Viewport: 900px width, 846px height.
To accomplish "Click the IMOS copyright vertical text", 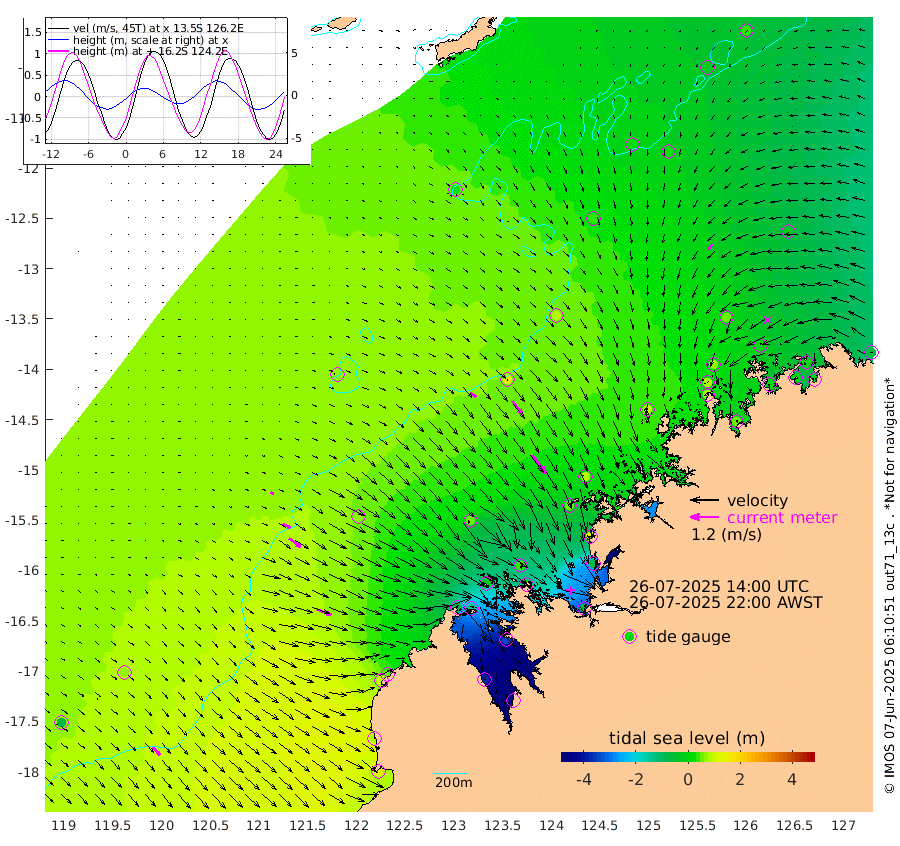I will [889, 585].
